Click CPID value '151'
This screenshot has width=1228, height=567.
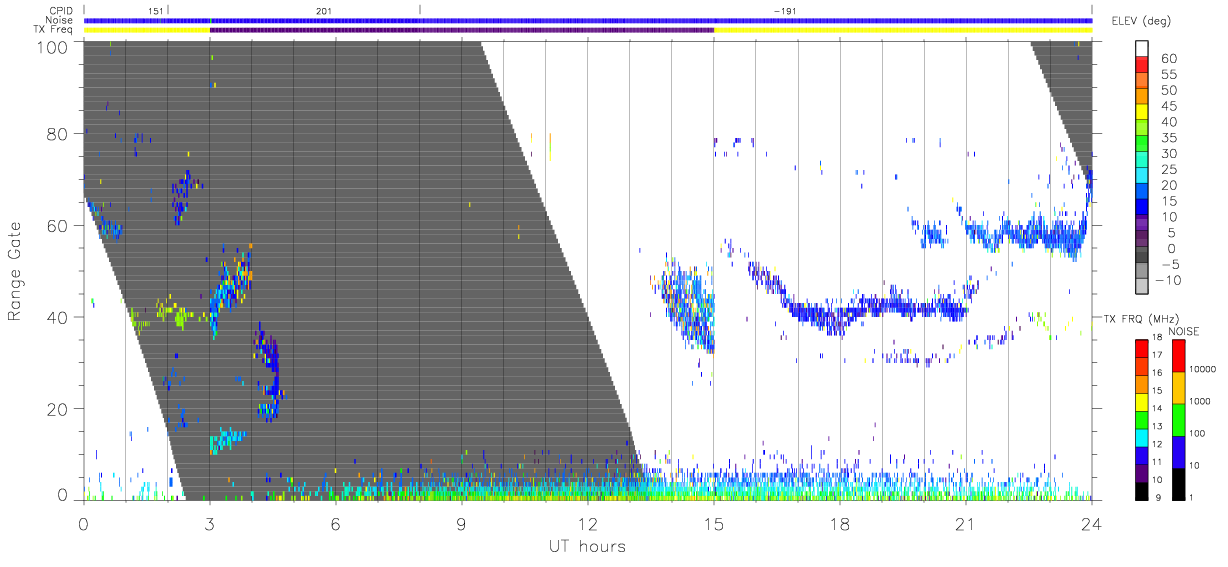(155, 10)
